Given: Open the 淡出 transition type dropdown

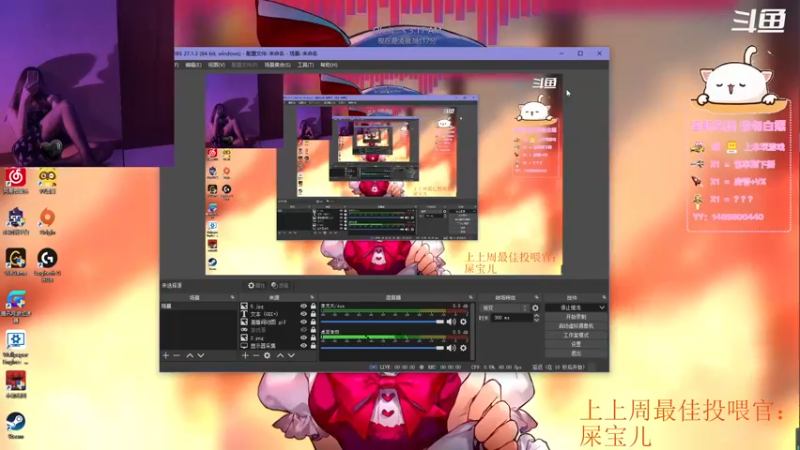Looking at the screenshot, I should coord(504,308).
